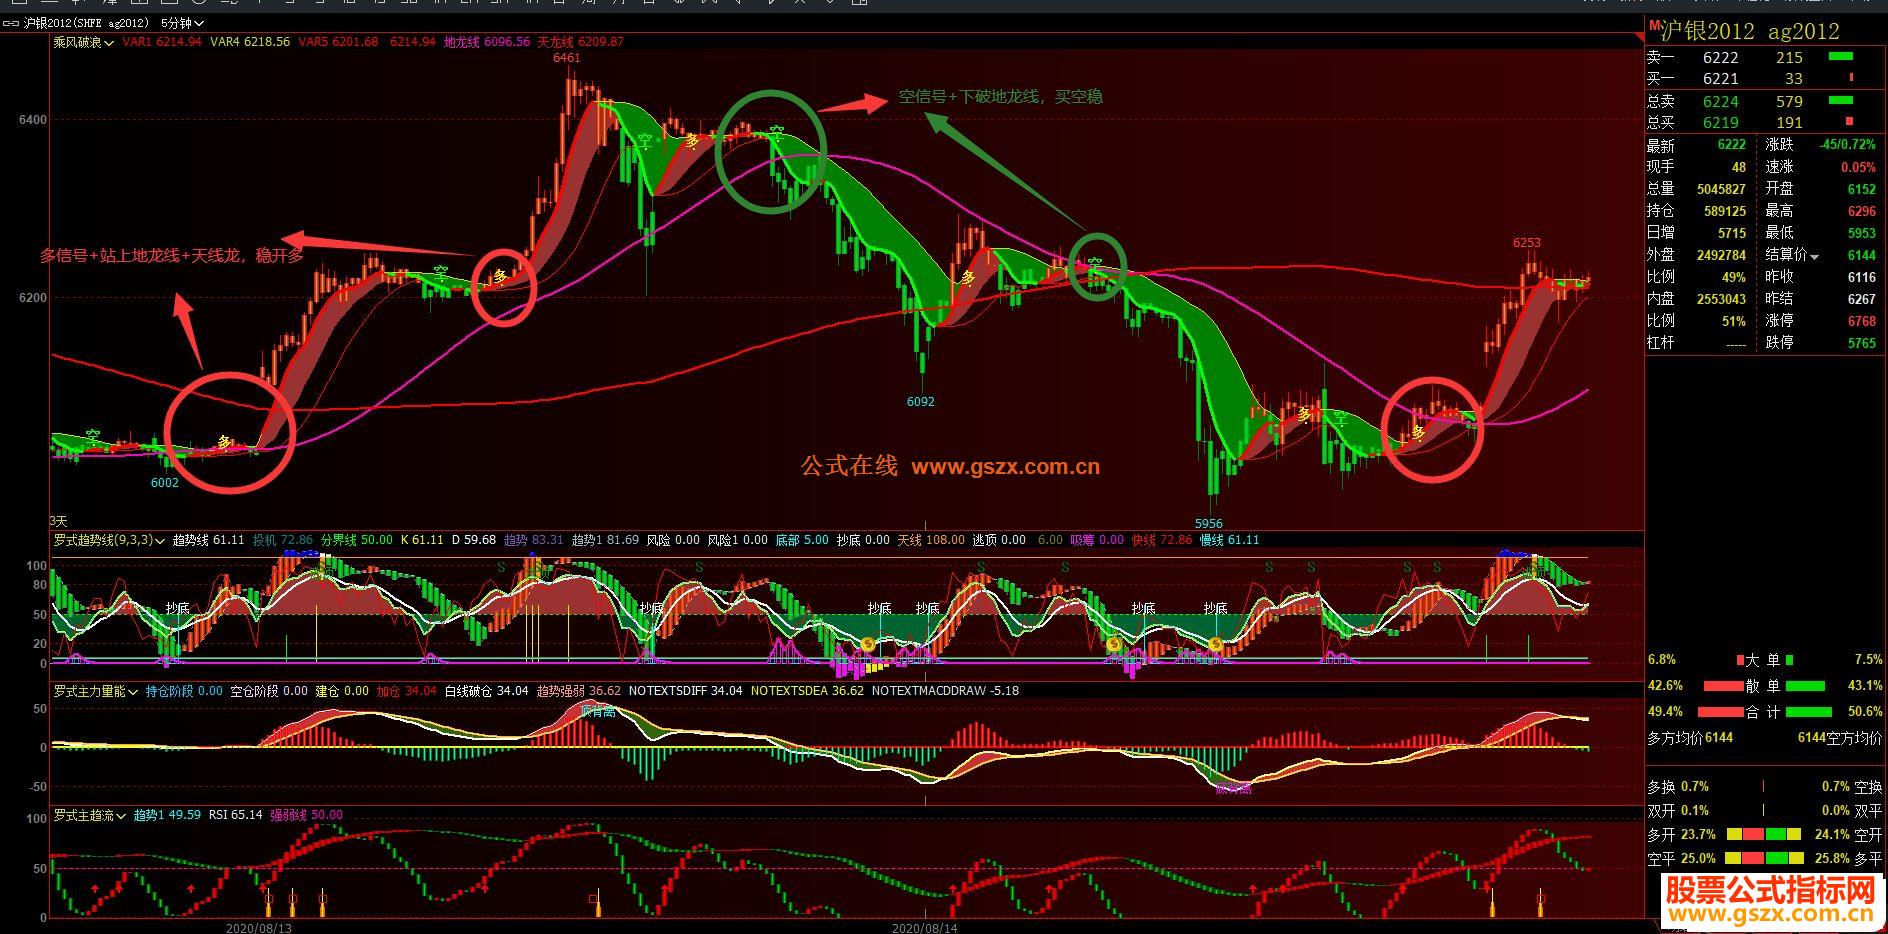Select the 持仓 value 589125
Viewport: 1888px width, 934px height.
click(1725, 211)
